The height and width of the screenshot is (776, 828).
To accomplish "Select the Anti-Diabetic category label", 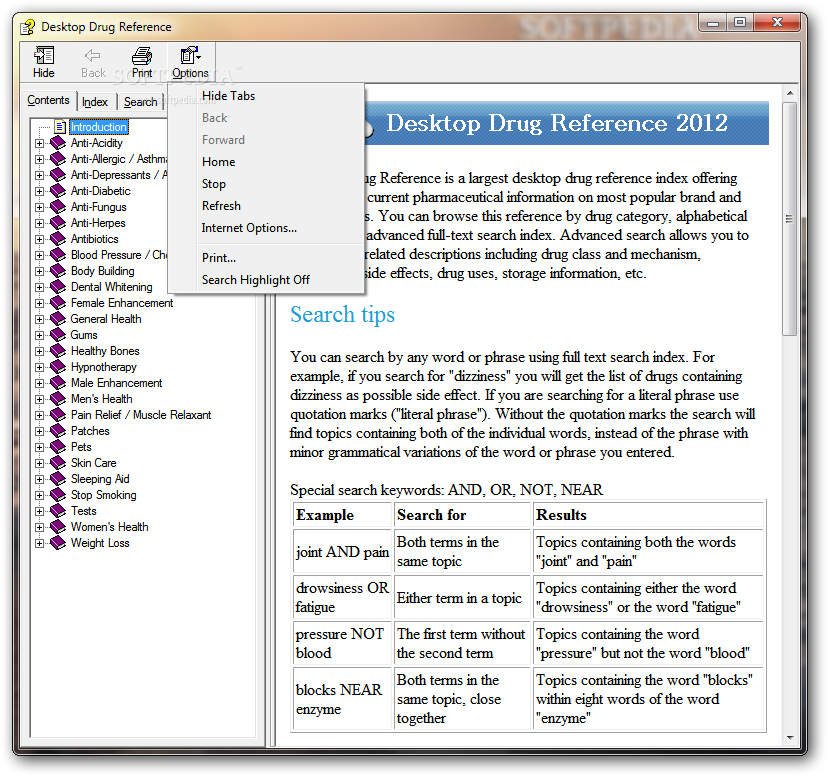I will [x=101, y=191].
